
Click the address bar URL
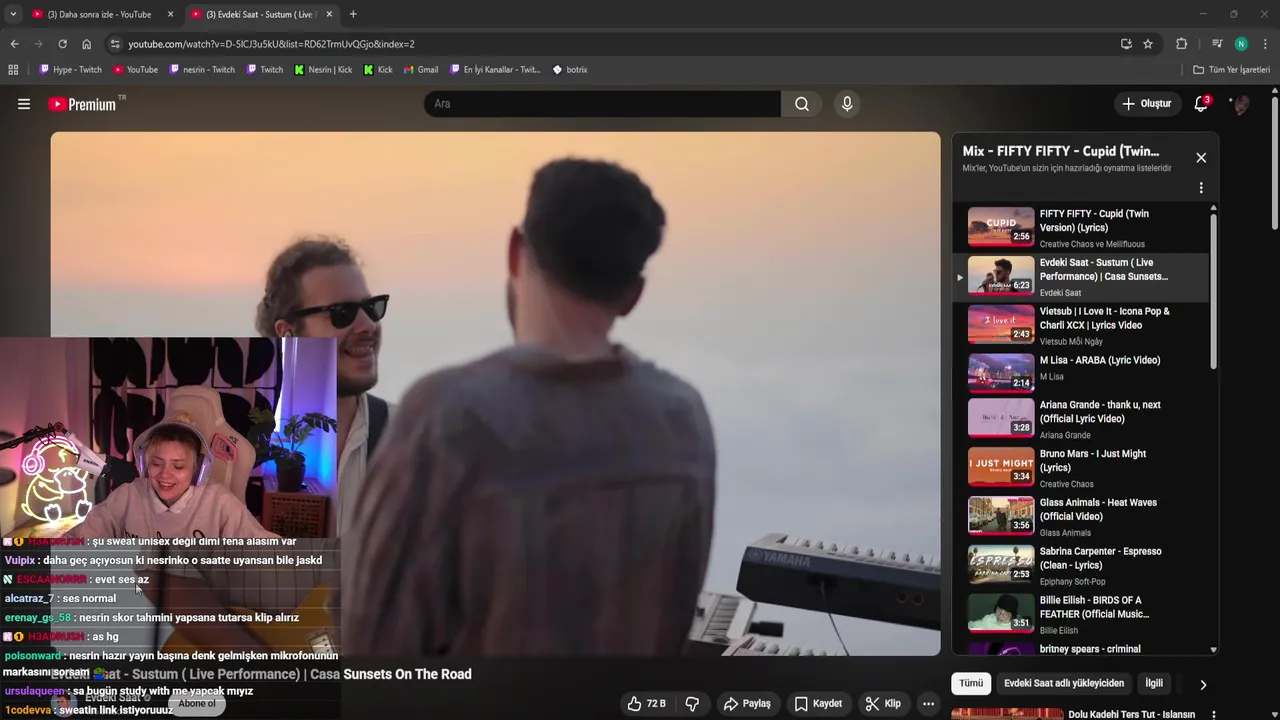[271, 44]
